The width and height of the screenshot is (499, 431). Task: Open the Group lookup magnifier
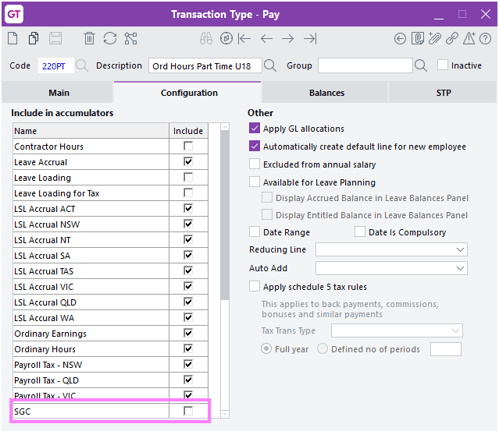(x=421, y=65)
